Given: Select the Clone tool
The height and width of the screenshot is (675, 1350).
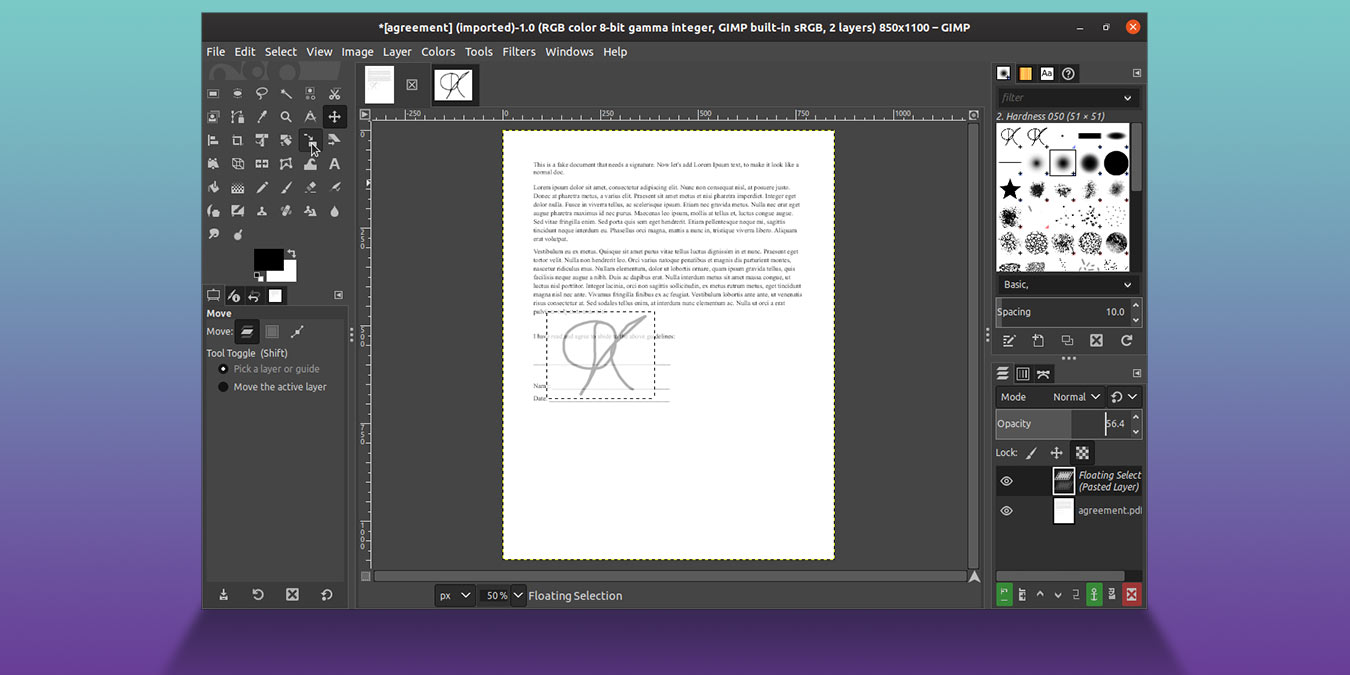Looking at the screenshot, I should [262, 211].
